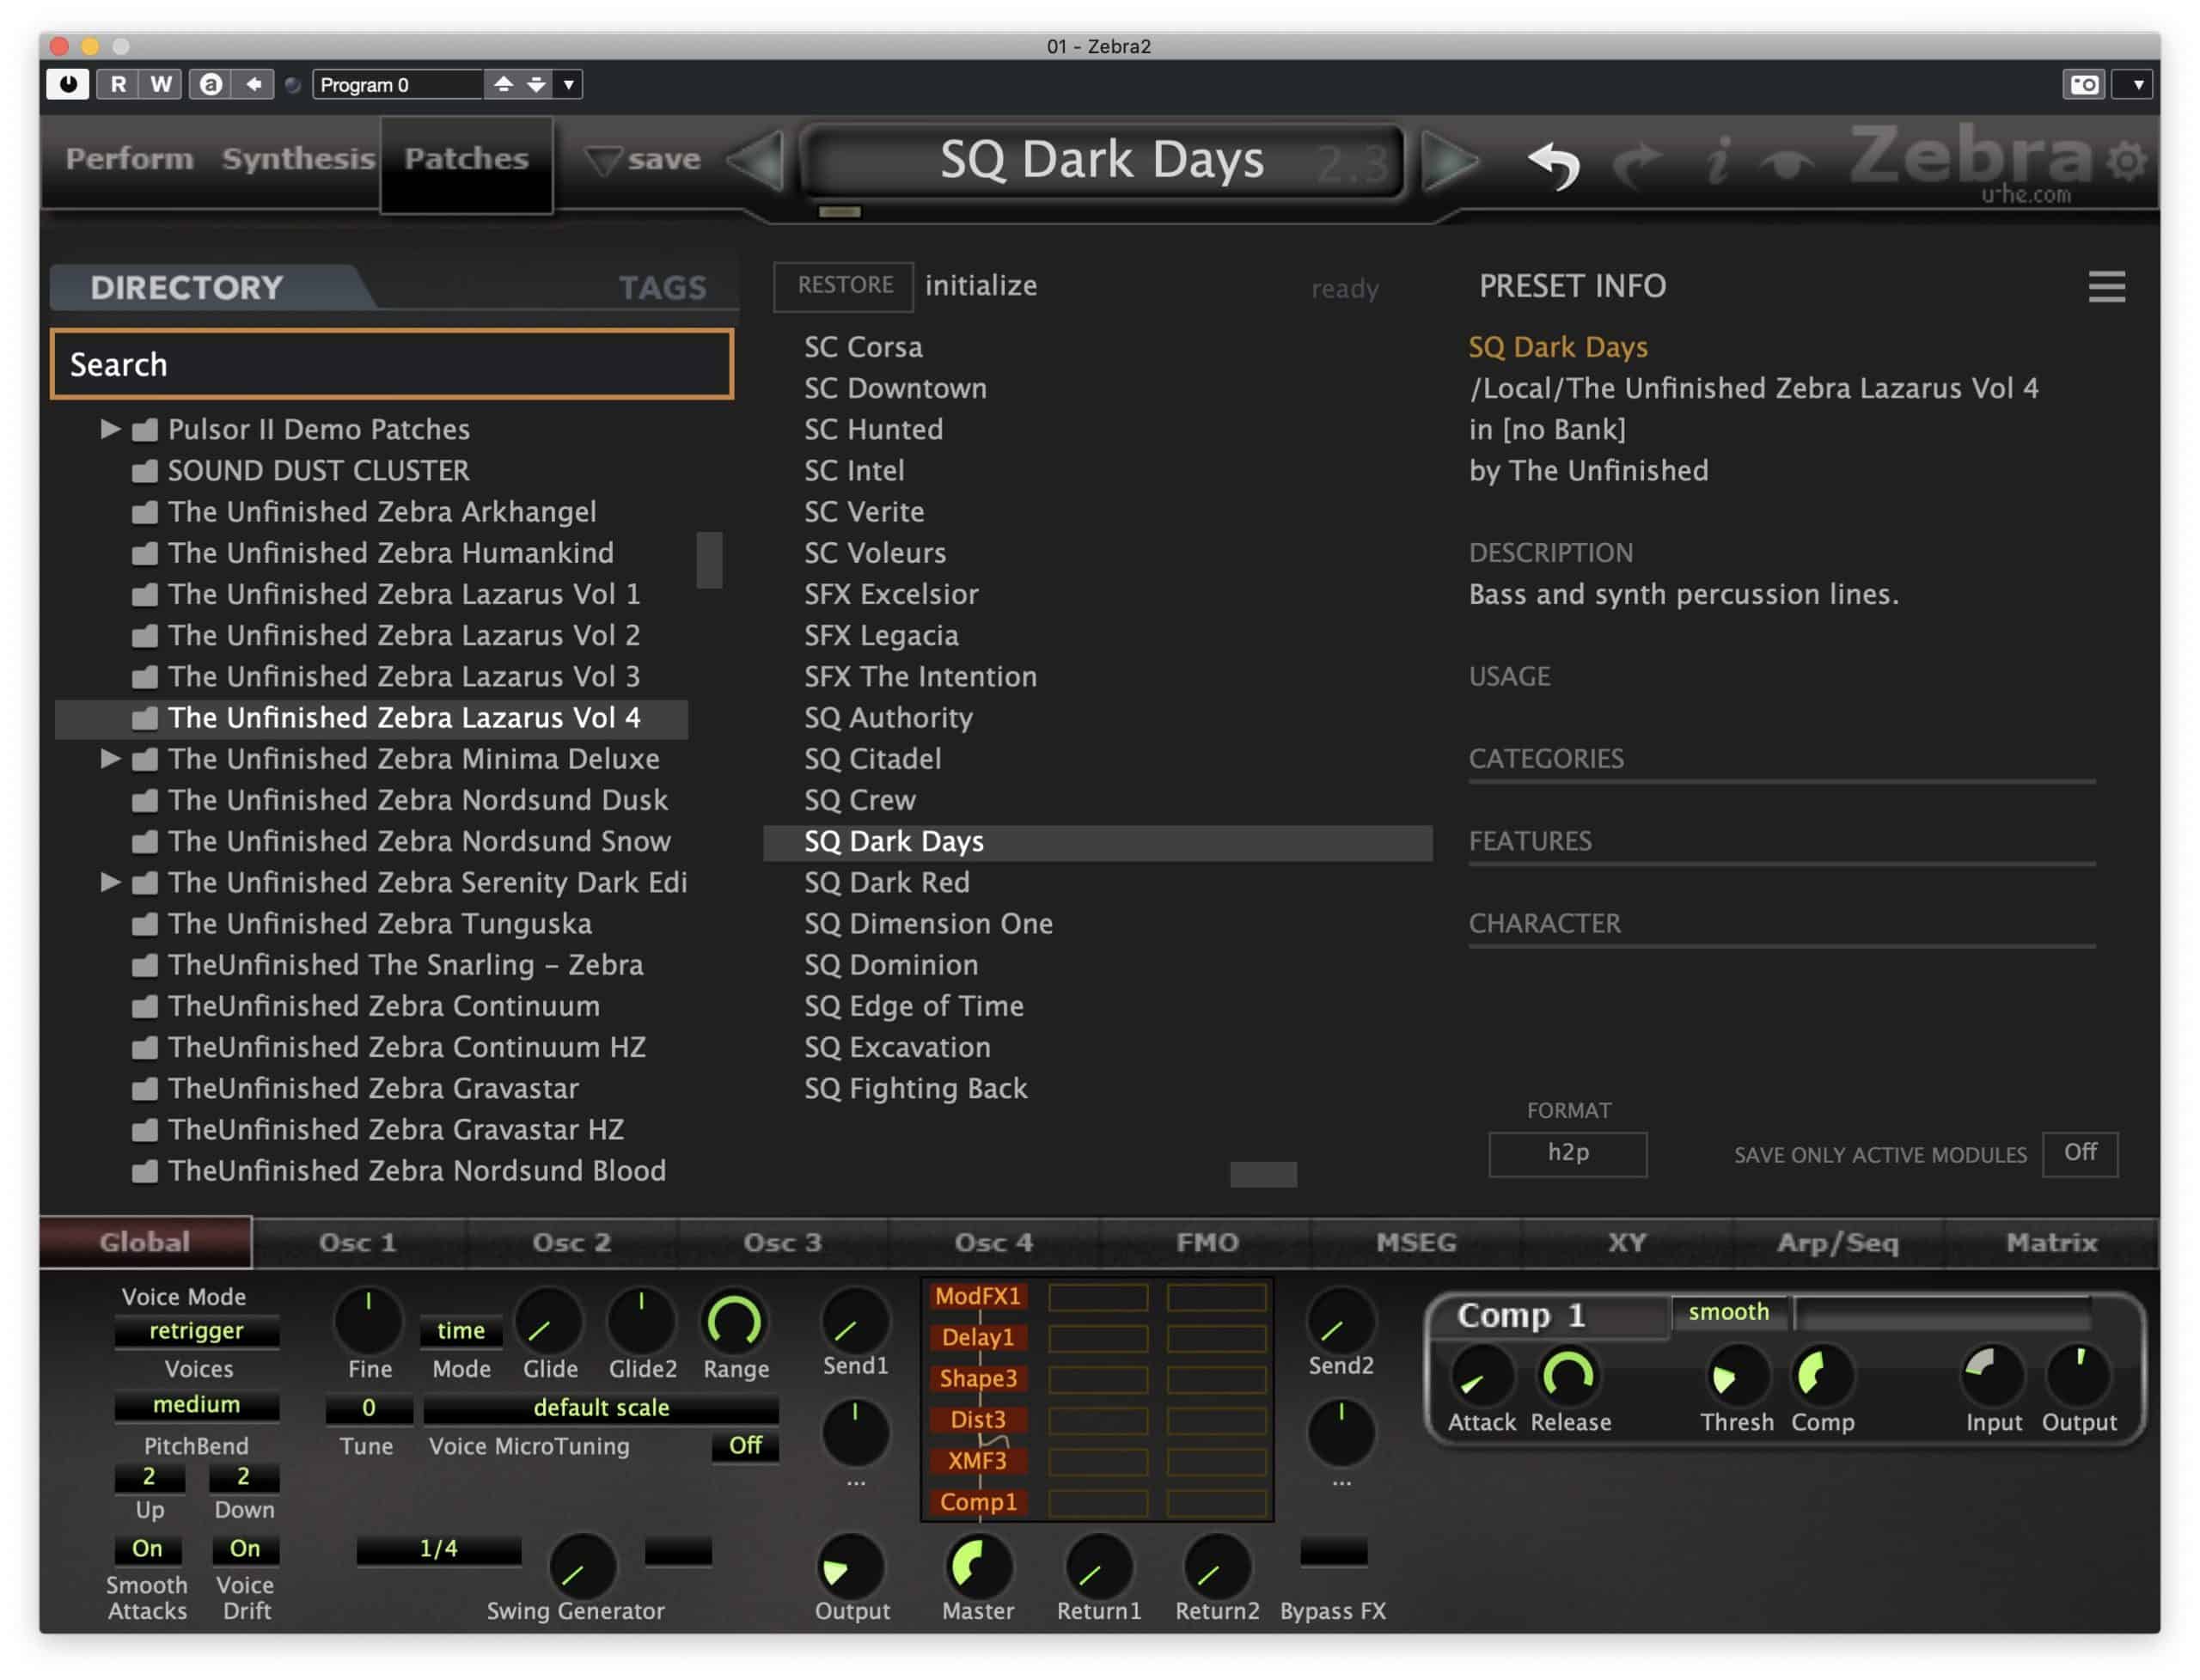Image resolution: width=2200 pixels, height=1680 pixels.
Task: Open Voices medium dropdown
Action: pyautogui.click(x=197, y=1405)
